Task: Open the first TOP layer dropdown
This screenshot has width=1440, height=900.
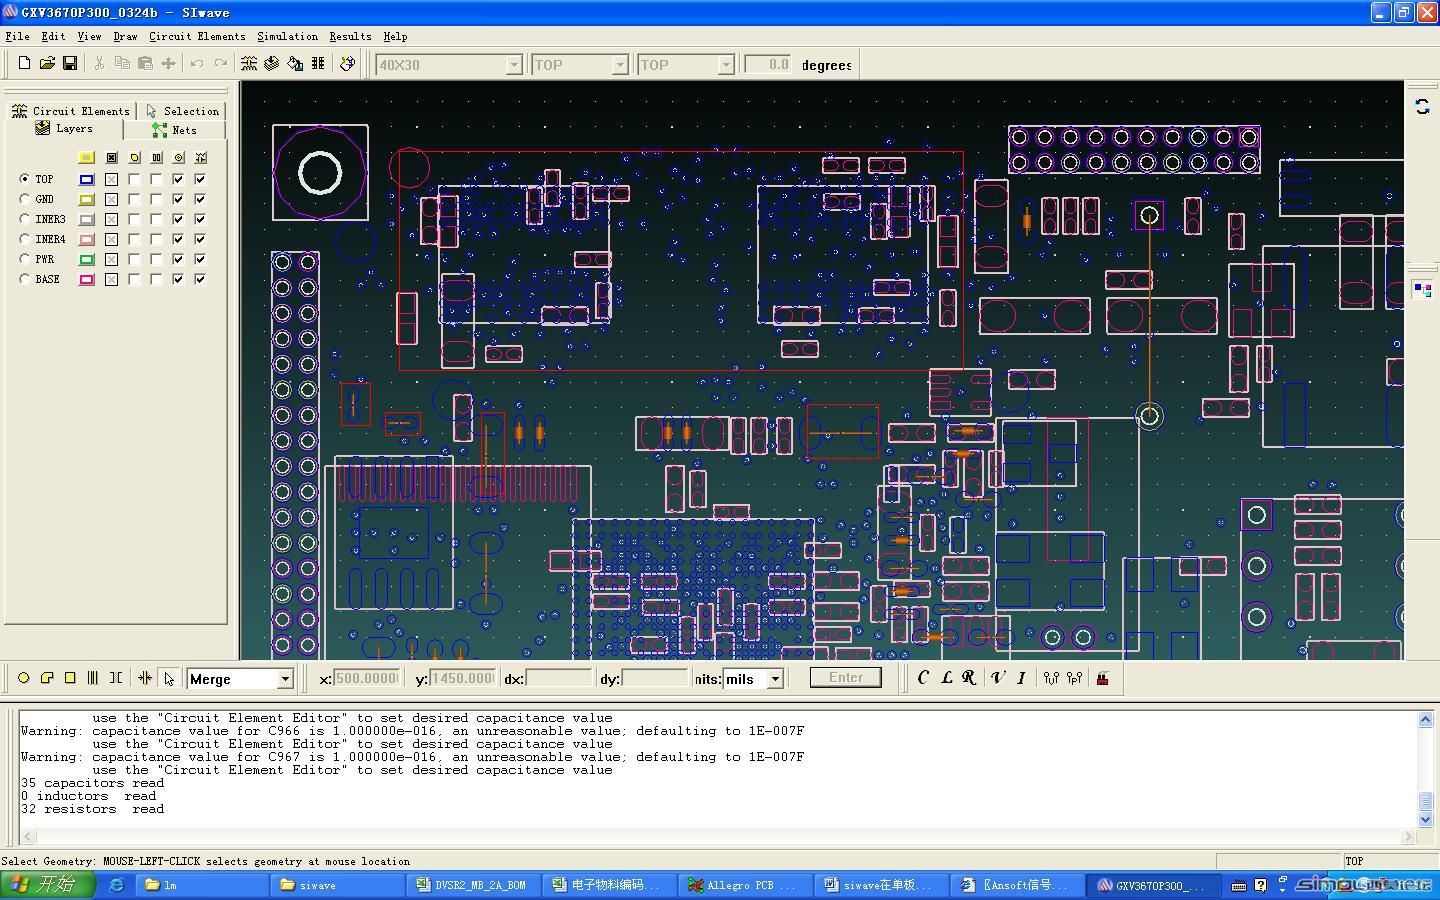Action: (619, 65)
